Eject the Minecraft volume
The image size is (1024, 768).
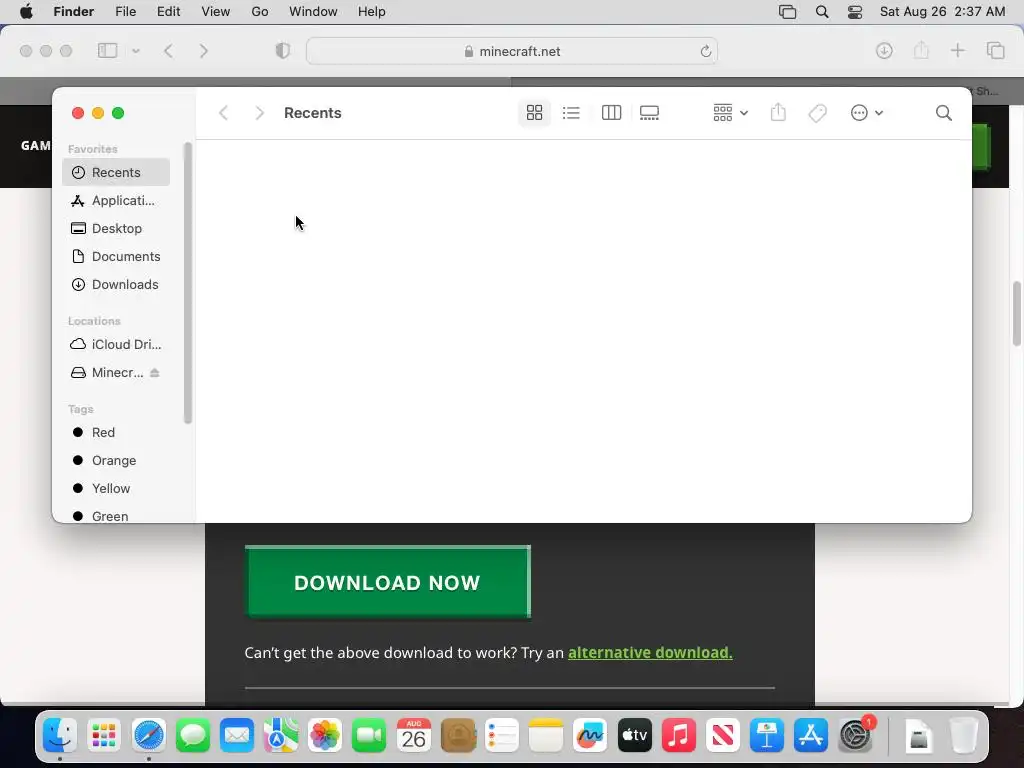(x=155, y=372)
